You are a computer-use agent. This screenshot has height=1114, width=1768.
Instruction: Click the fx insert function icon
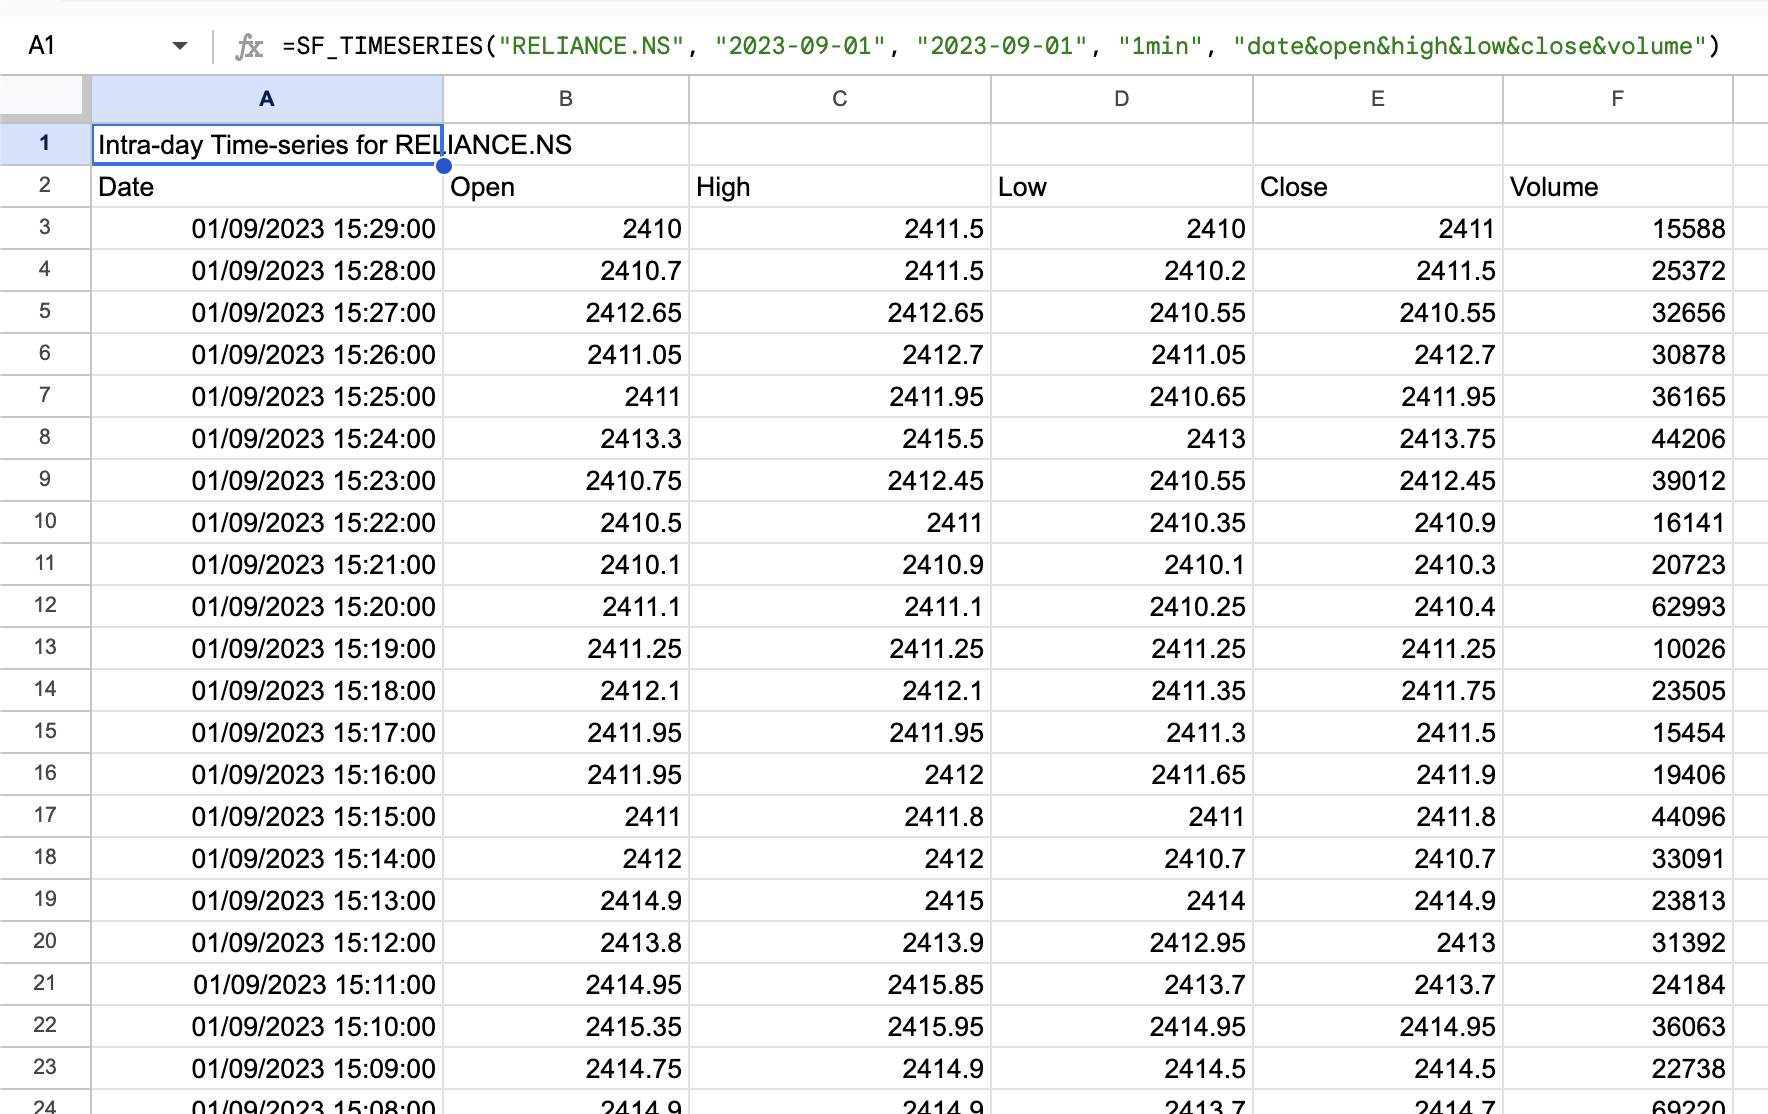tap(249, 45)
